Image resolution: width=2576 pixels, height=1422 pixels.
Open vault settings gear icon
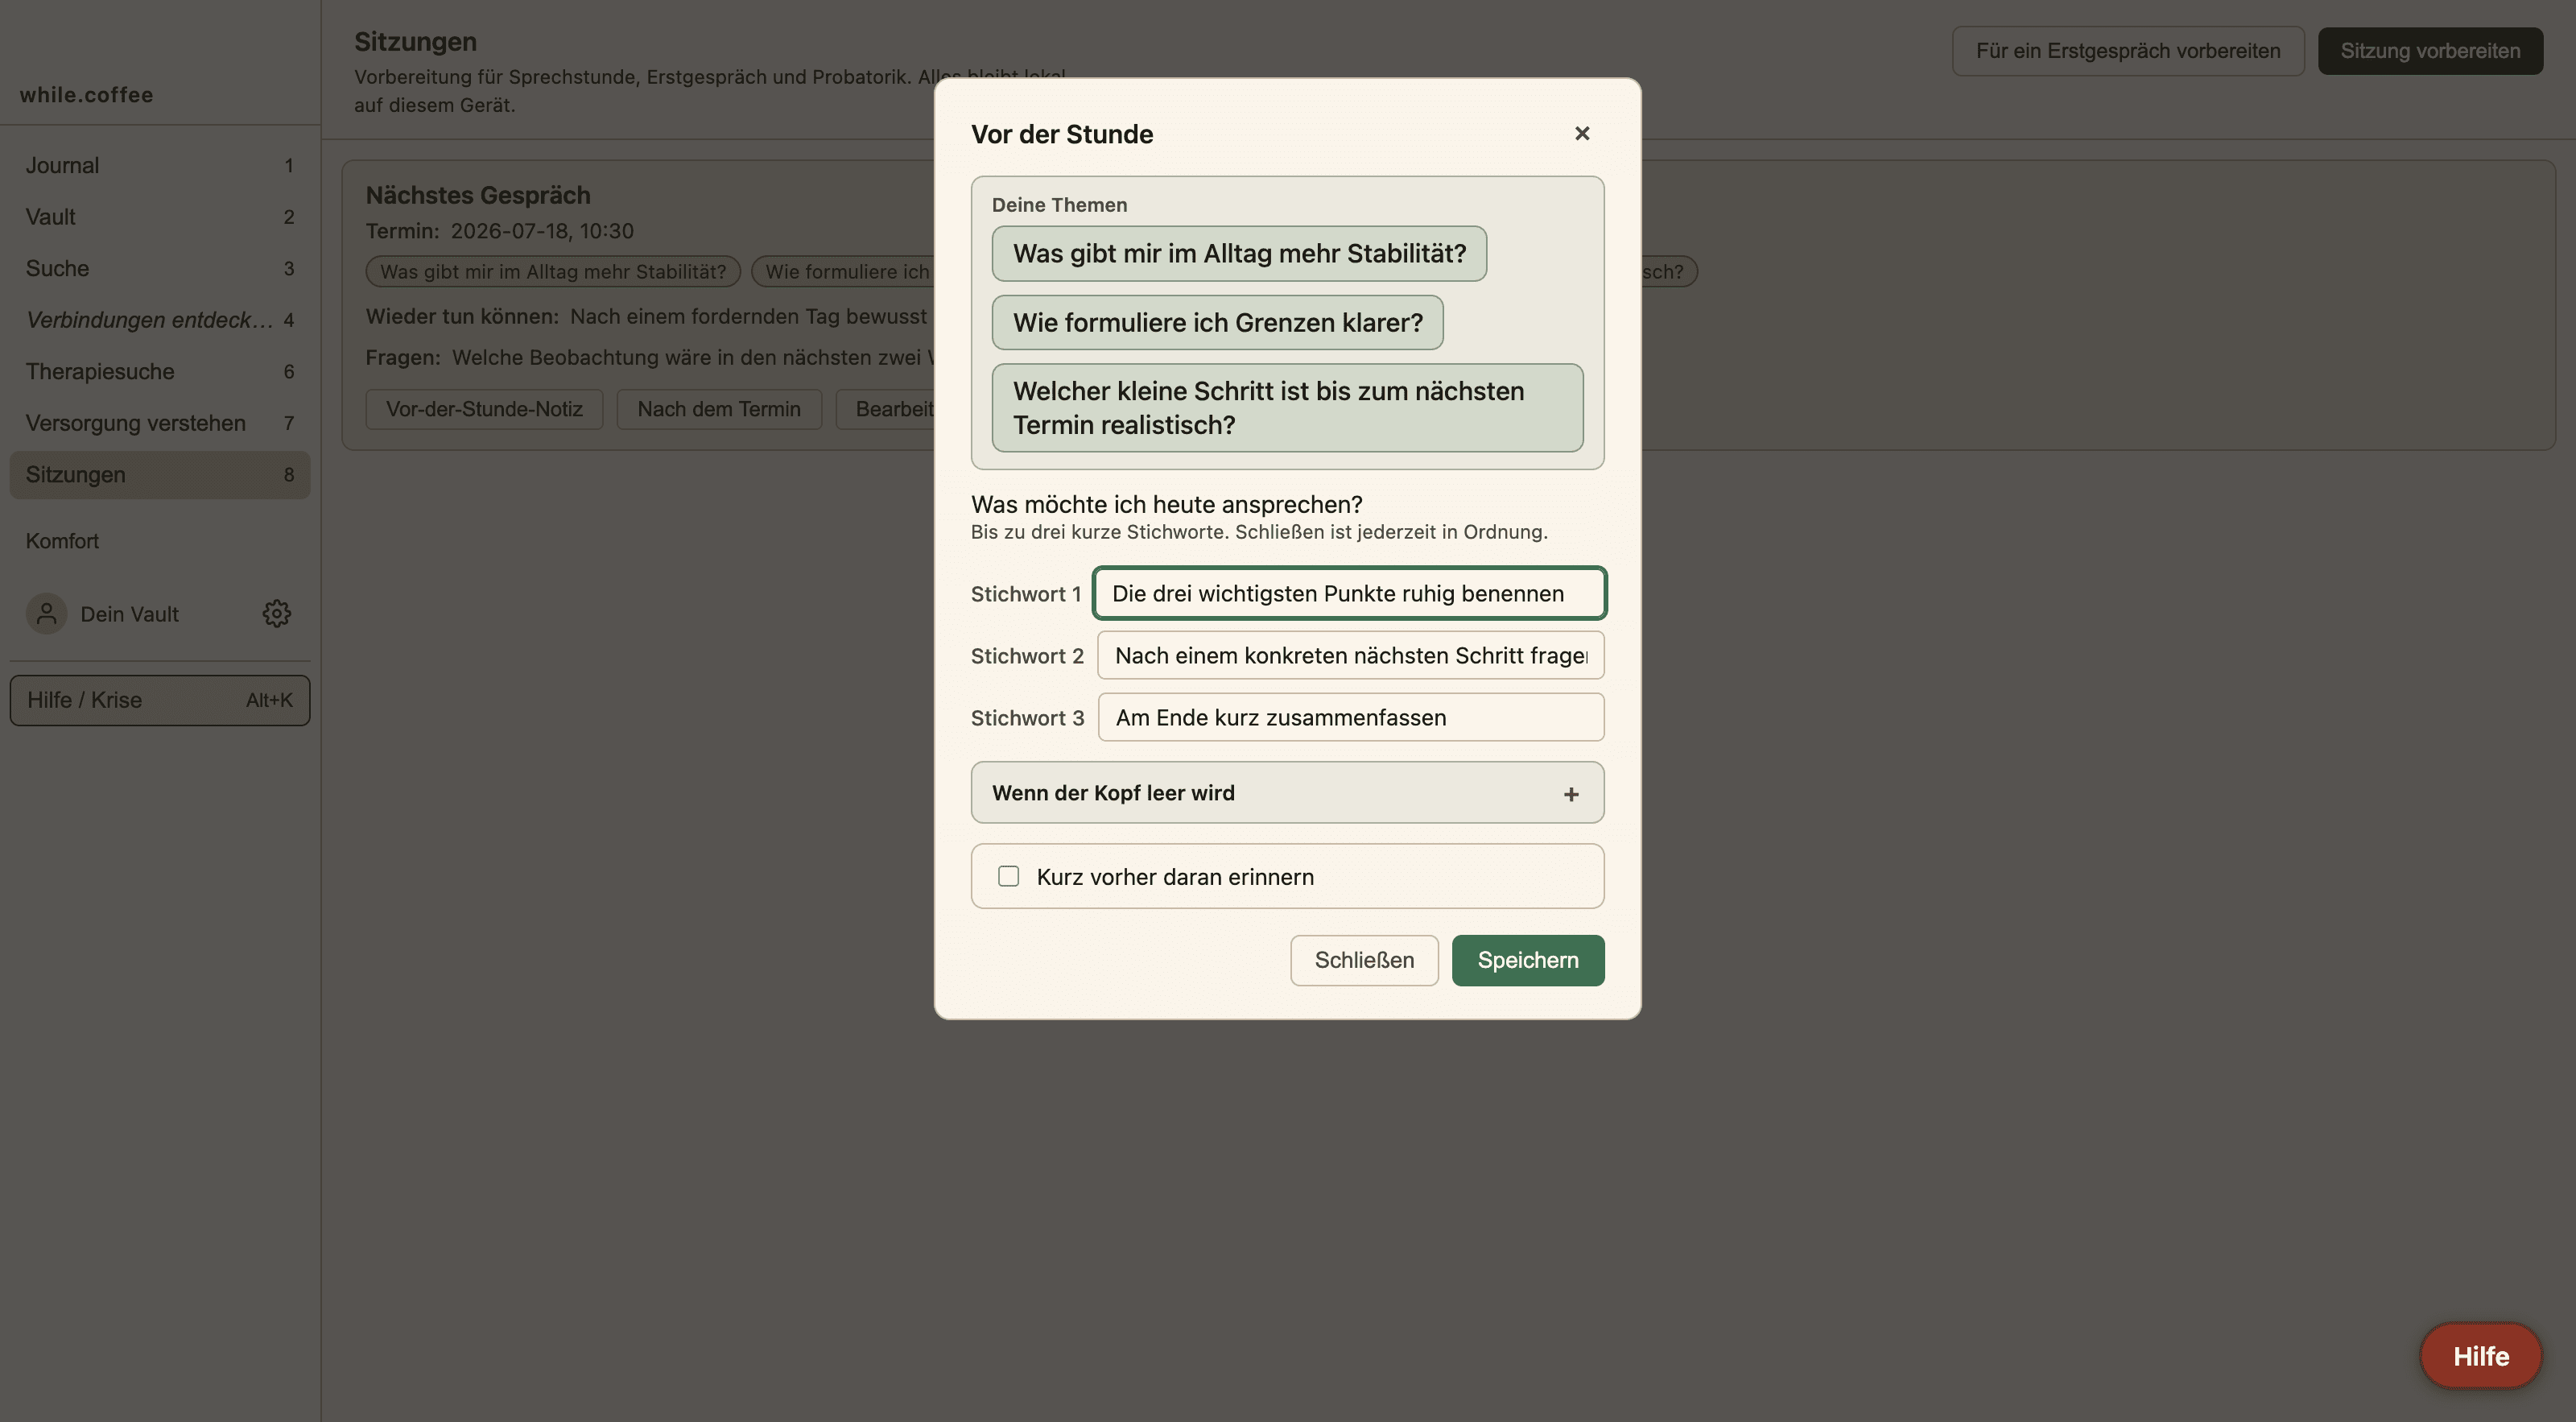click(277, 613)
